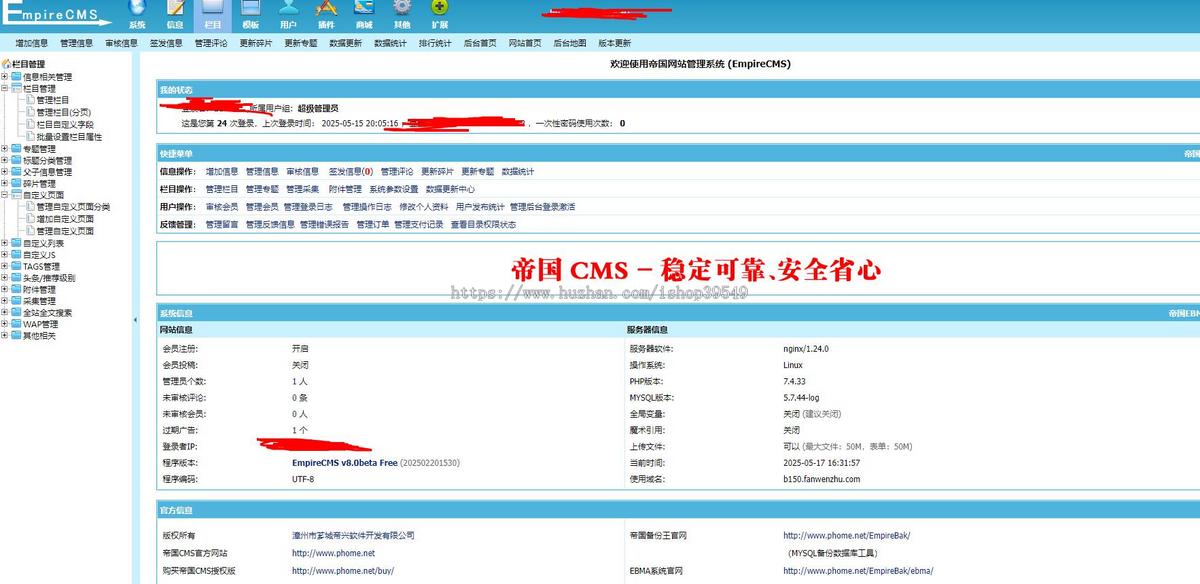Click the EmpireCMS v8.0beta Free version link

345,463
